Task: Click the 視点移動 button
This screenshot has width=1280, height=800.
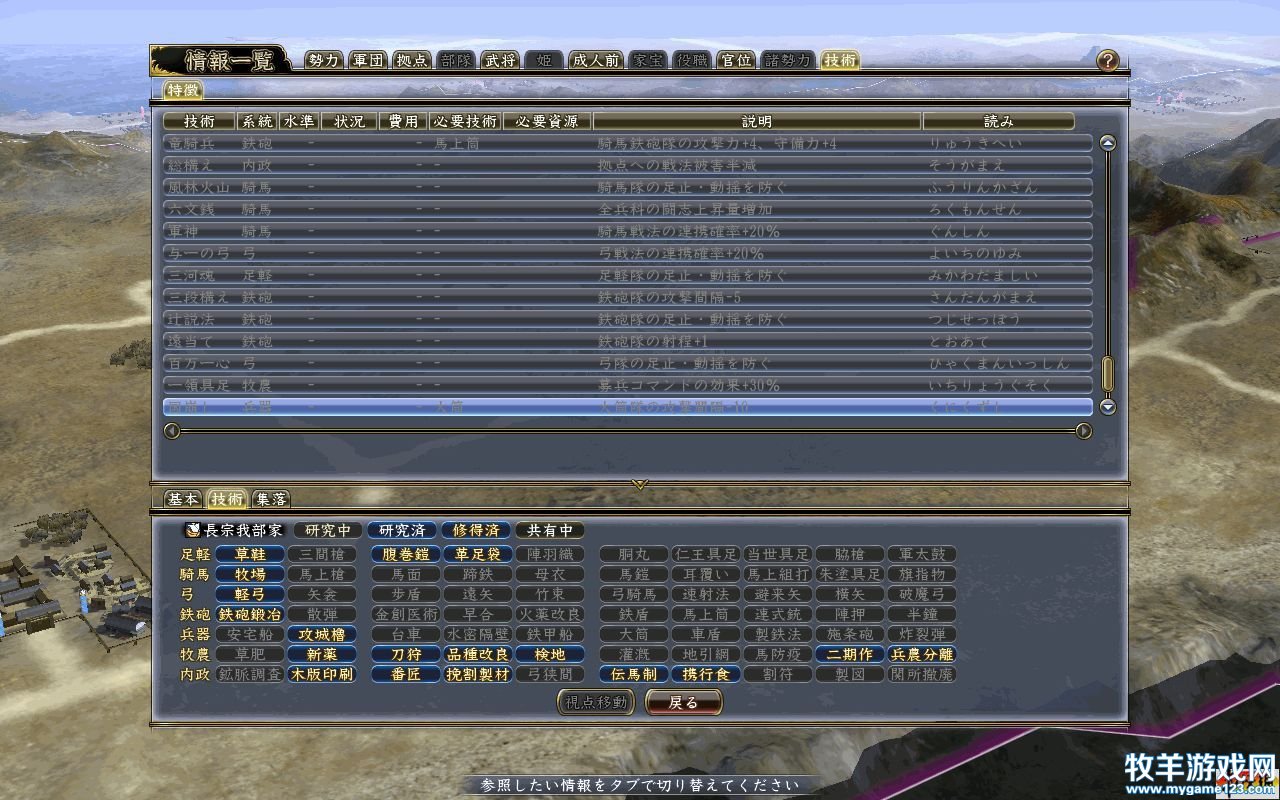Action: click(596, 703)
